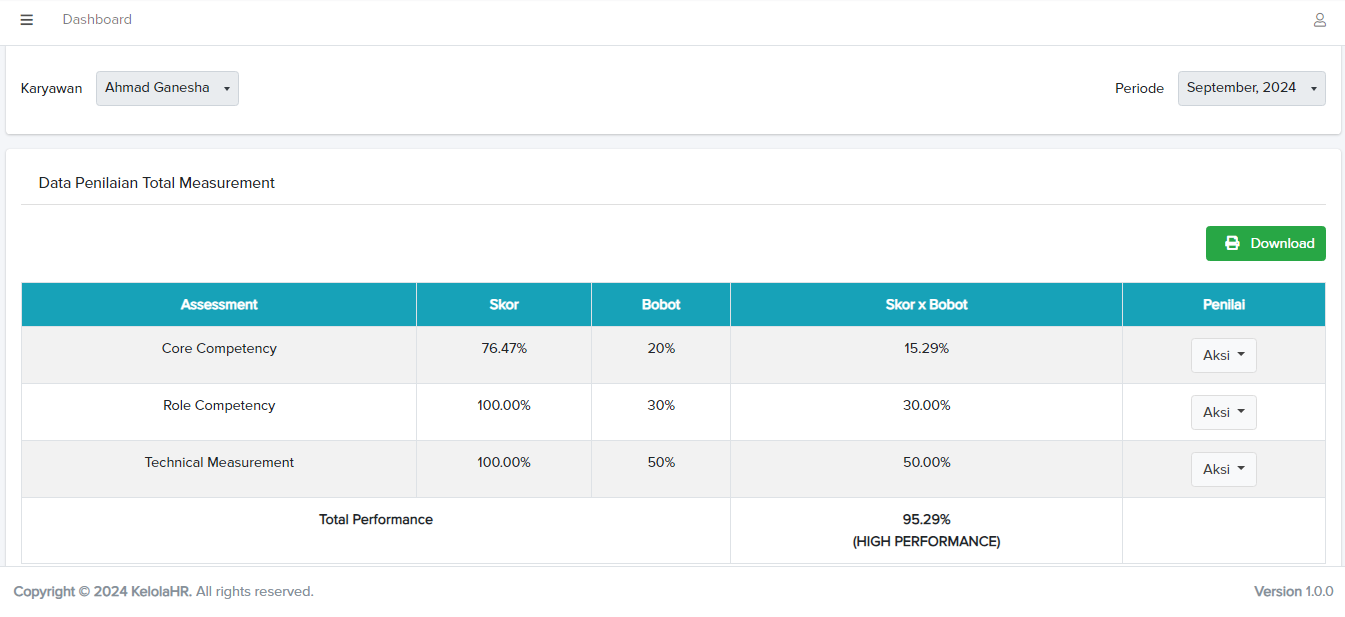Click the user profile icon
The height and width of the screenshot is (617, 1345).
(x=1319, y=20)
